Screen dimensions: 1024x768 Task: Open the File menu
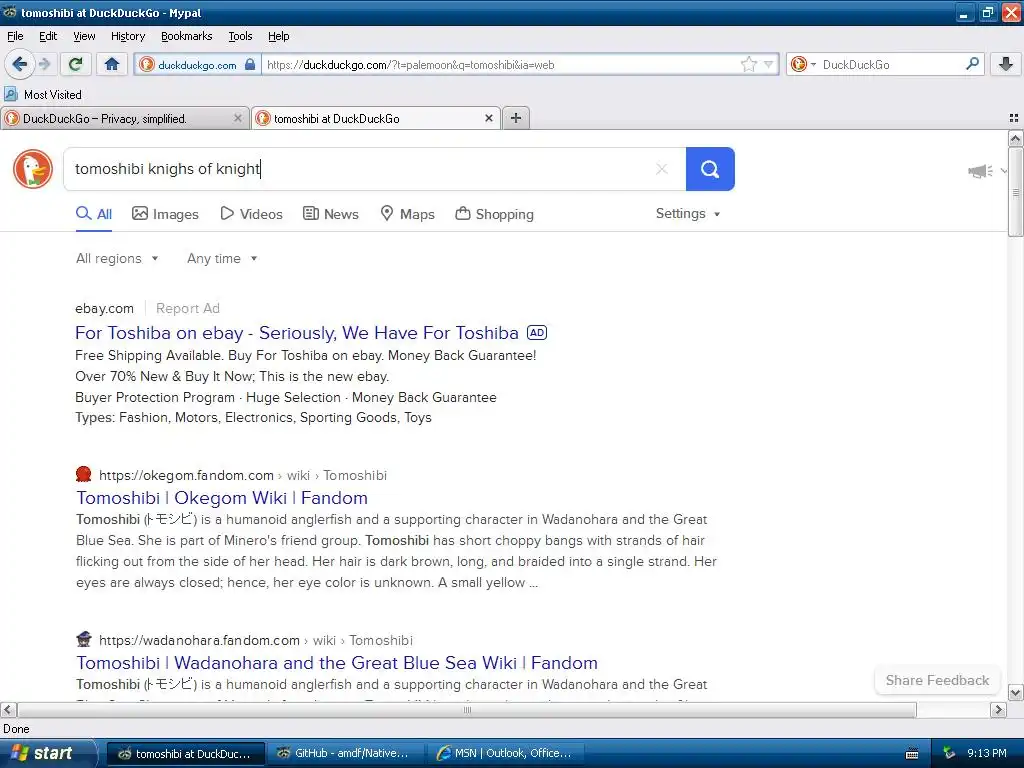[x=15, y=36]
